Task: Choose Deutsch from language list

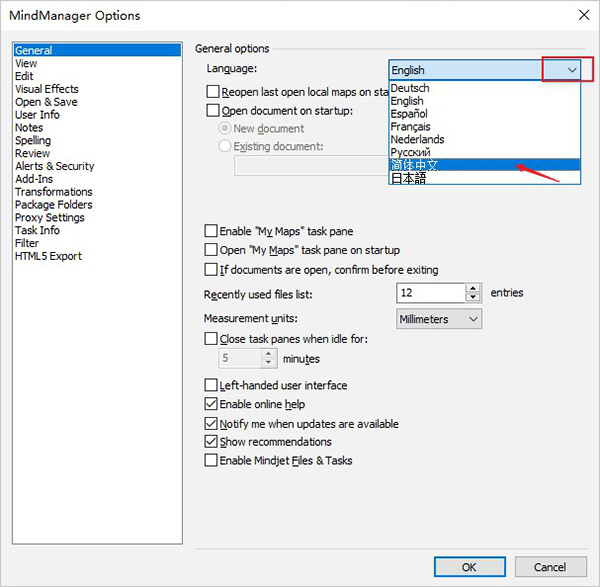Action: pos(484,88)
